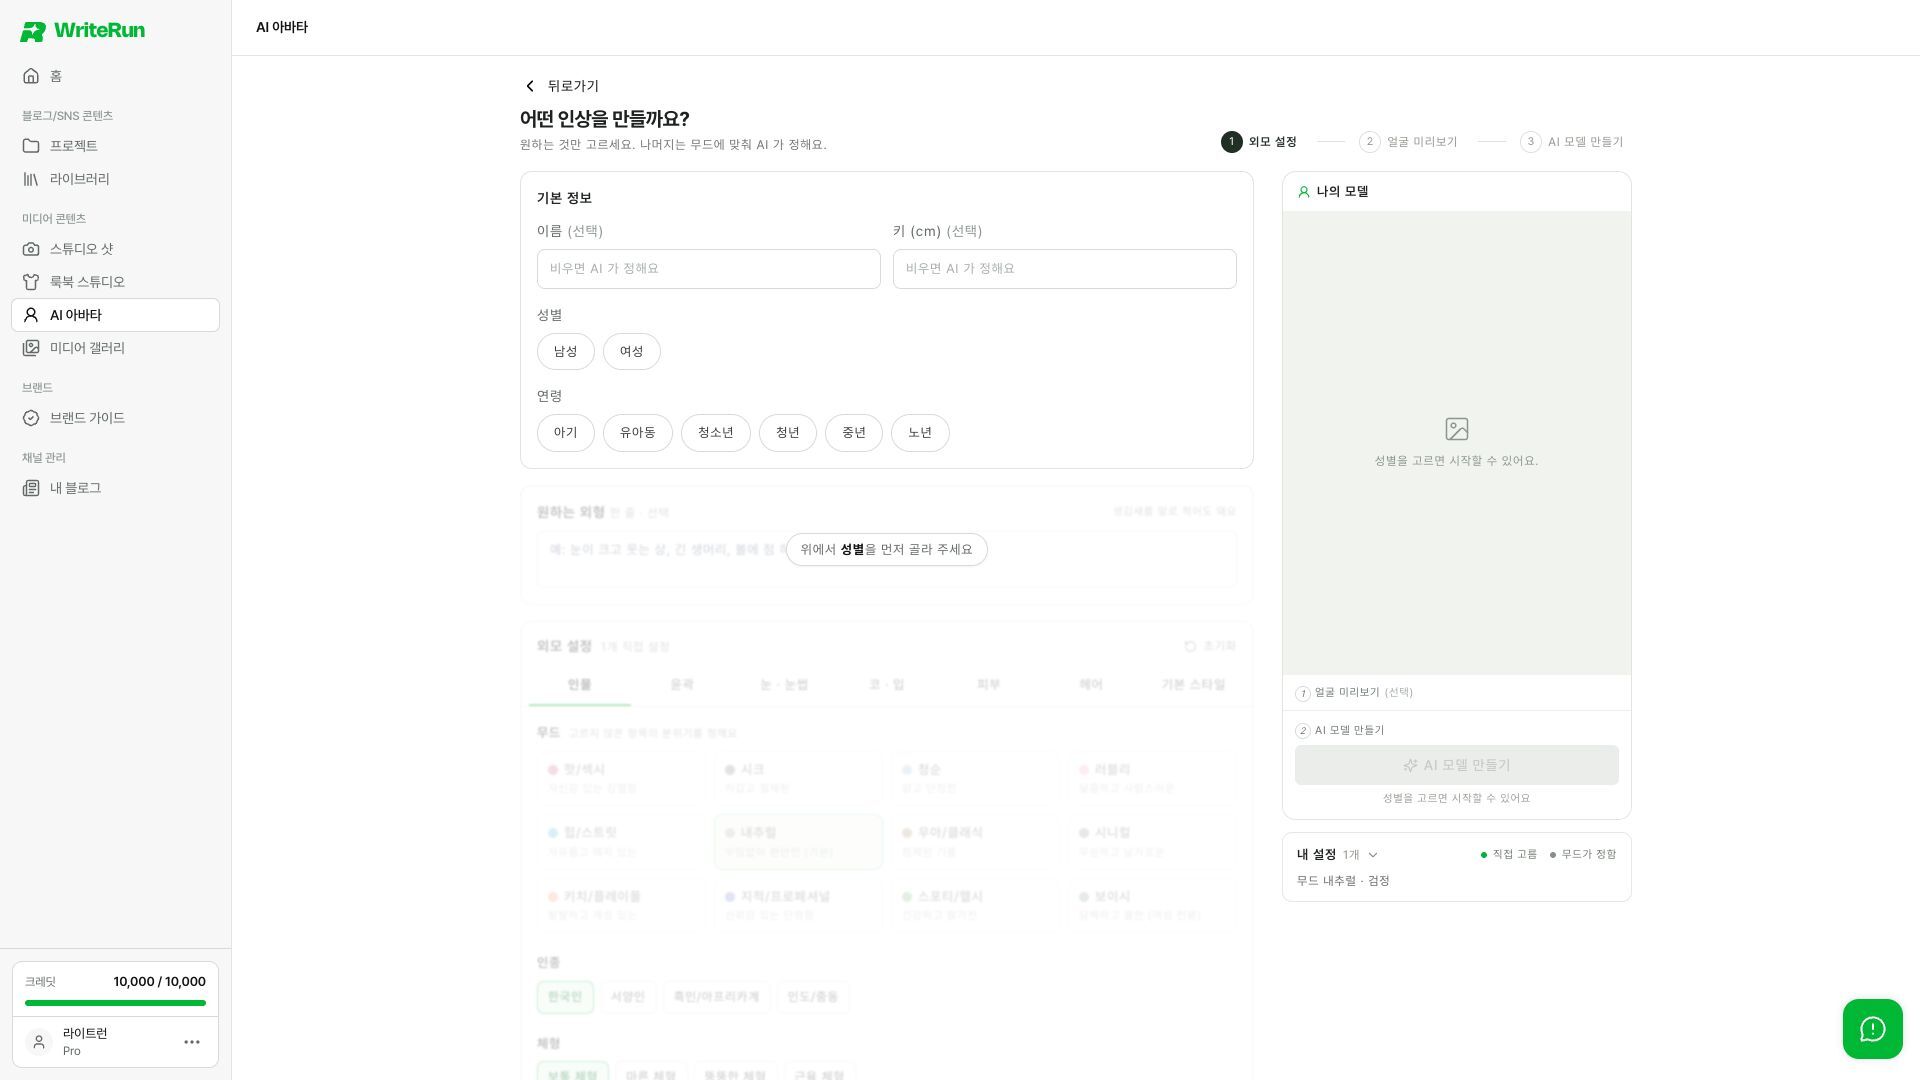Viewport: 1920px width, 1080px height.
Task: Go to step 2 얼굴 미리보기
Action: click(x=1408, y=142)
